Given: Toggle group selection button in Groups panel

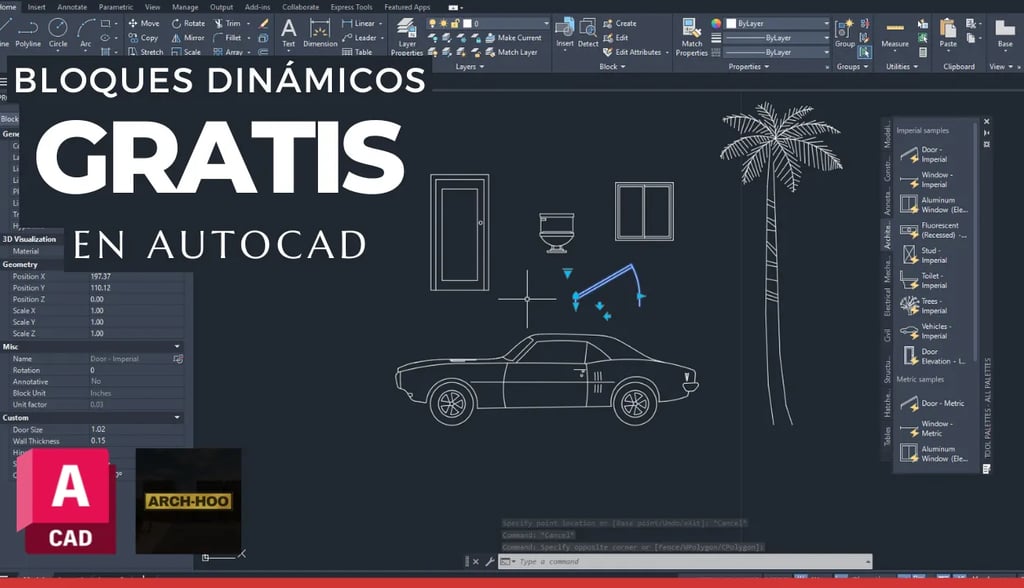Looking at the screenshot, I should [x=865, y=52].
